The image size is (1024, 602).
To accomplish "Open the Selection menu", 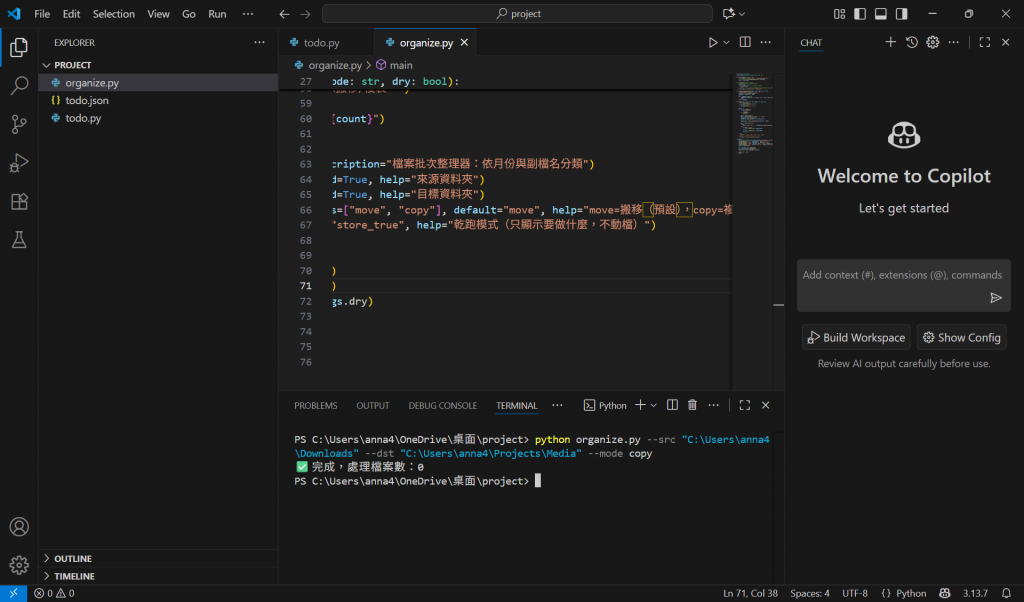I will [x=113, y=14].
